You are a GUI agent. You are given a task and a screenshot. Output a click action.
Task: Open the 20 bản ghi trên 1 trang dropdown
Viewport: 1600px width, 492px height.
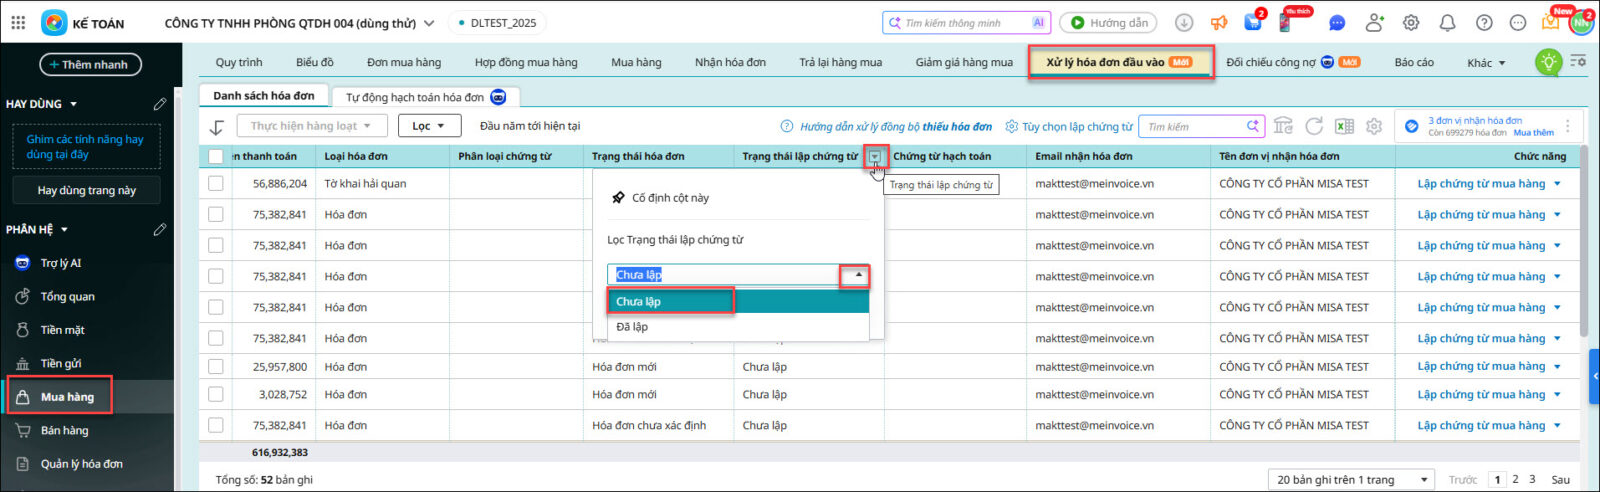tap(1350, 480)
